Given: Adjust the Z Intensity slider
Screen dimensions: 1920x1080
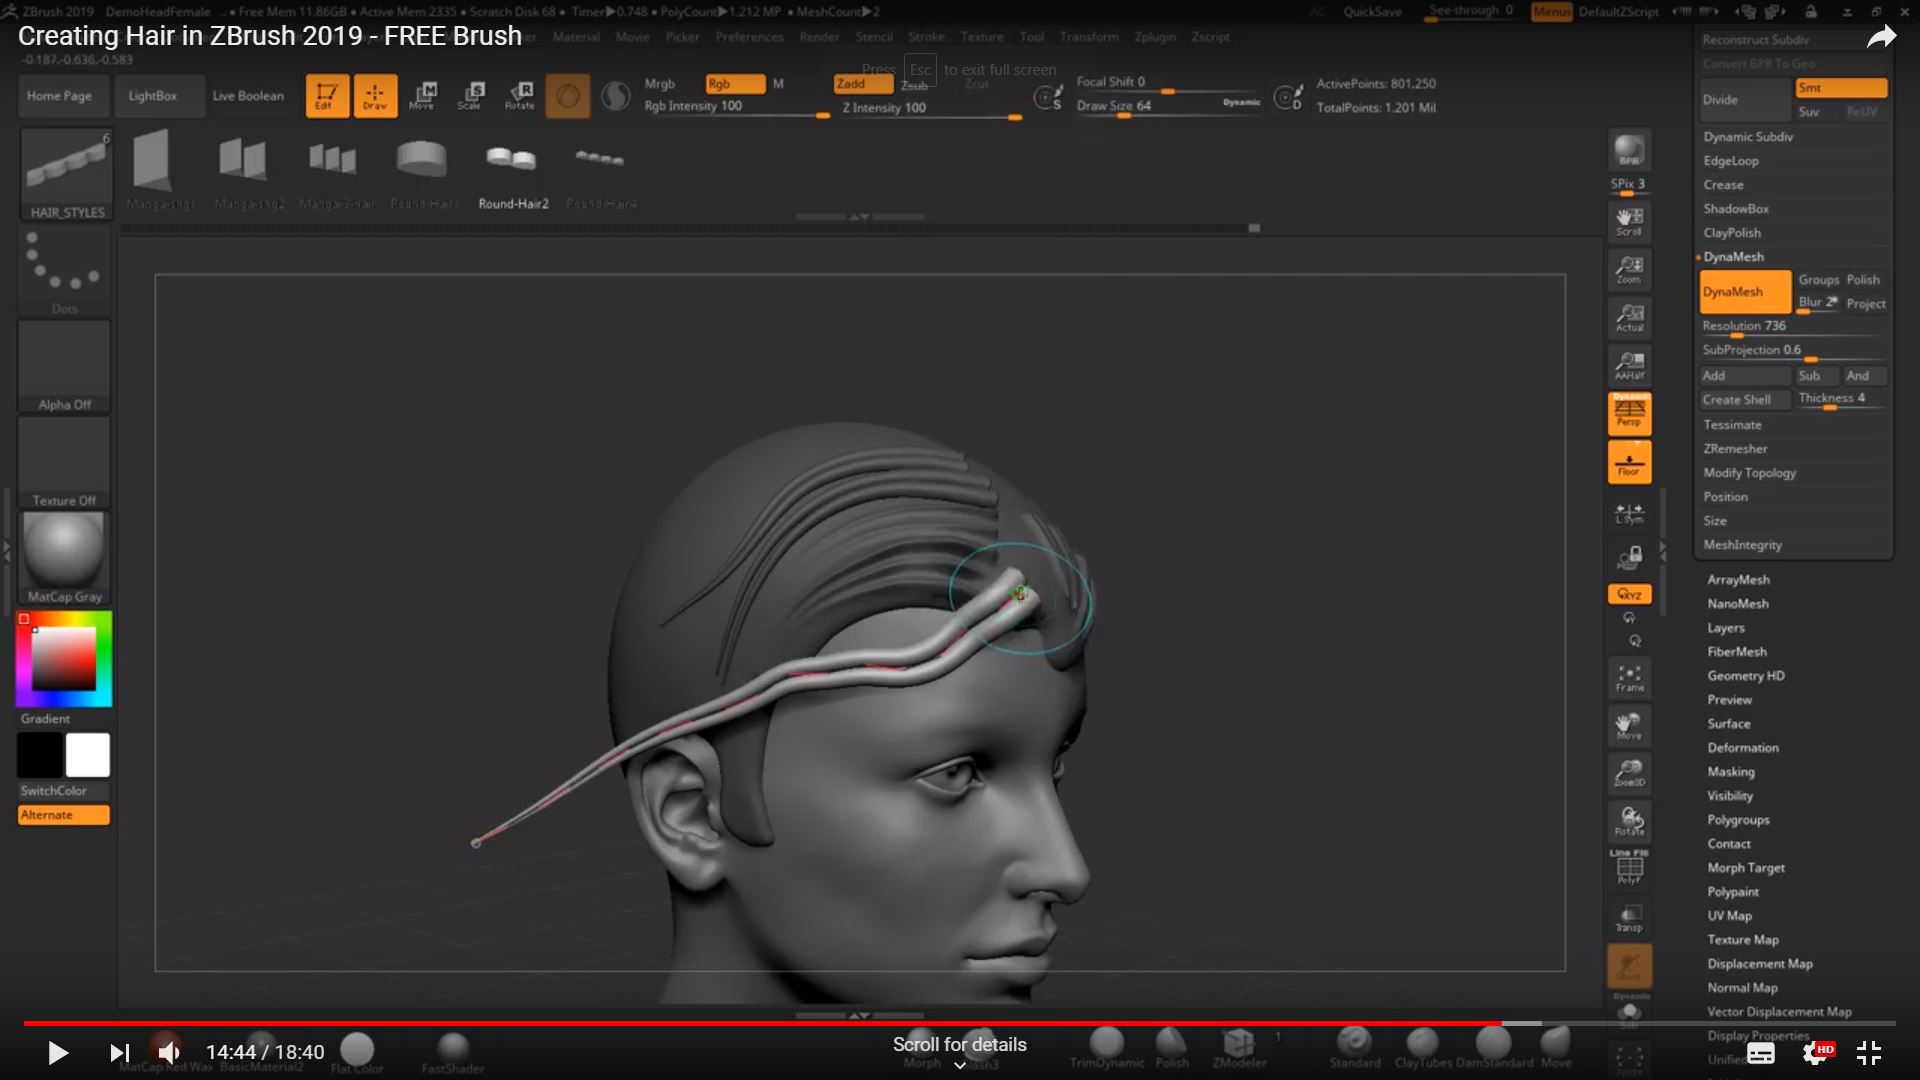Looking at the screenshot, I should click(932, 109).
